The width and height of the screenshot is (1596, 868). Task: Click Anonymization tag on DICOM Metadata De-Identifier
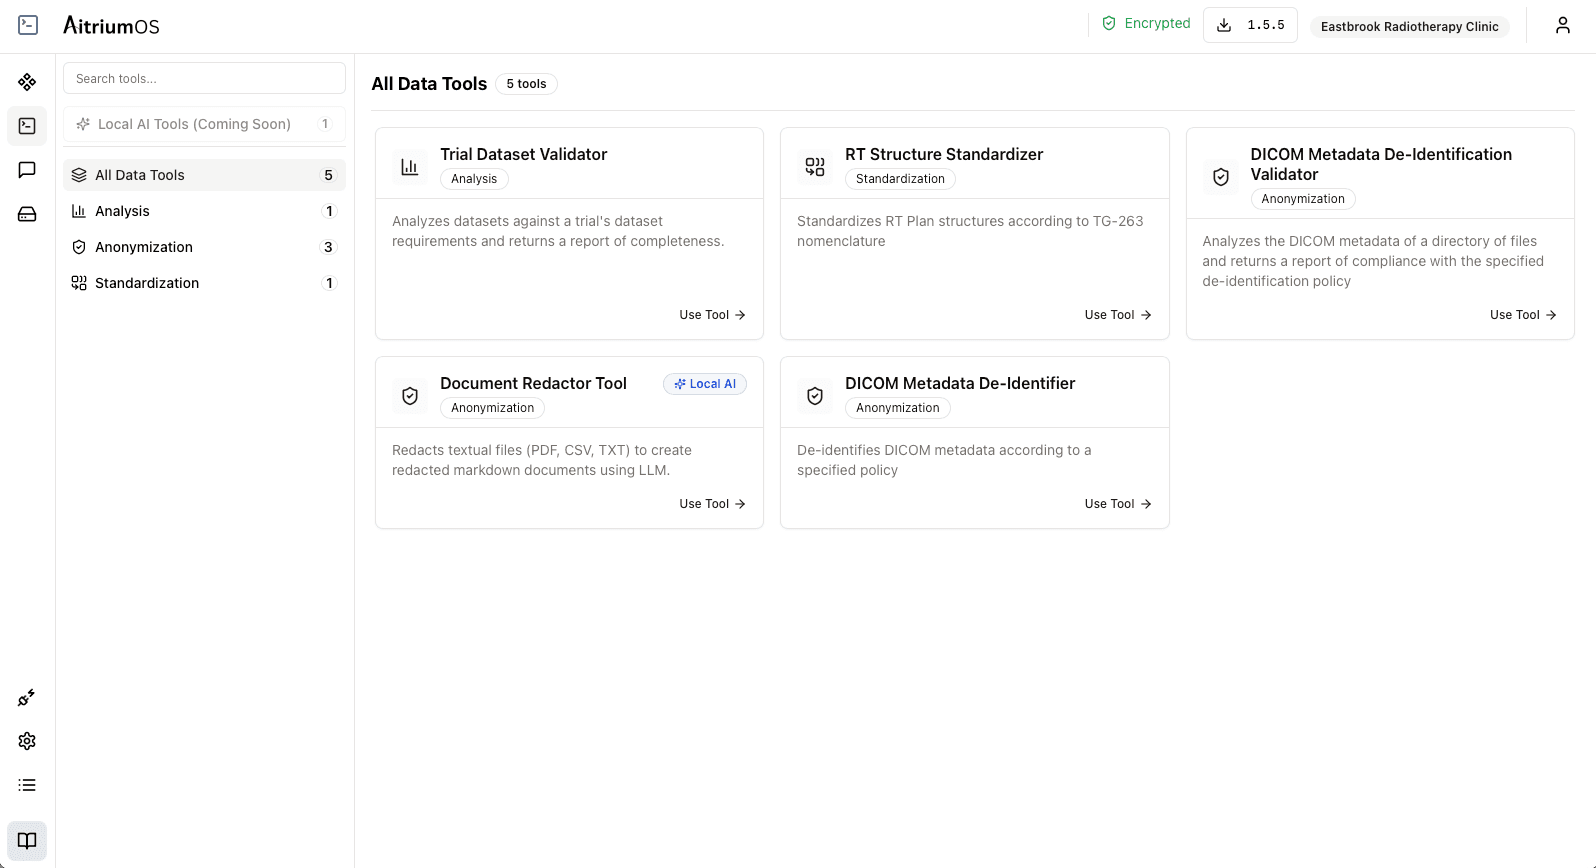click(898, 408)
